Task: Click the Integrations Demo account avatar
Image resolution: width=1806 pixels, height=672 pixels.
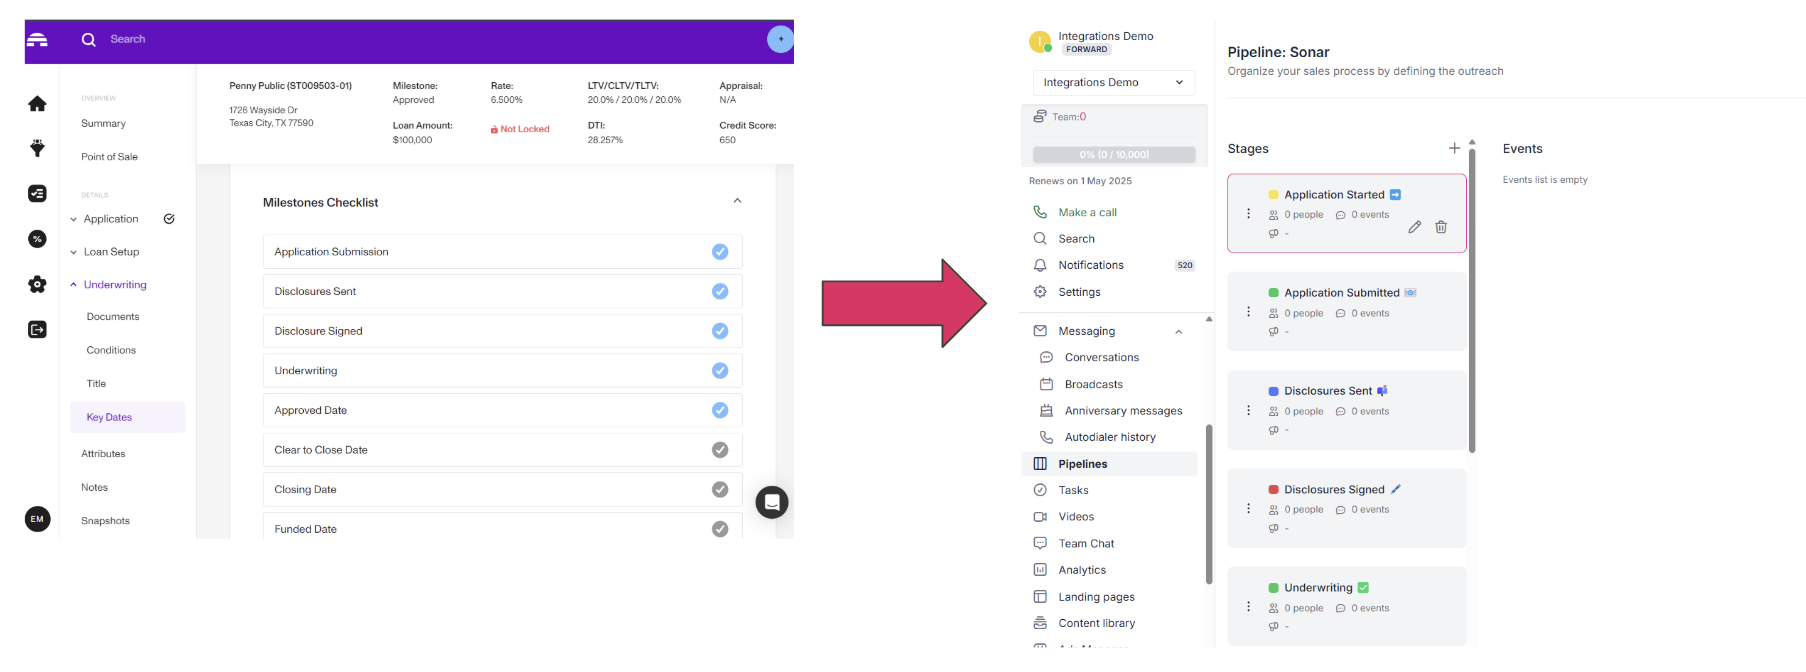Action: tap(1040, 41)
